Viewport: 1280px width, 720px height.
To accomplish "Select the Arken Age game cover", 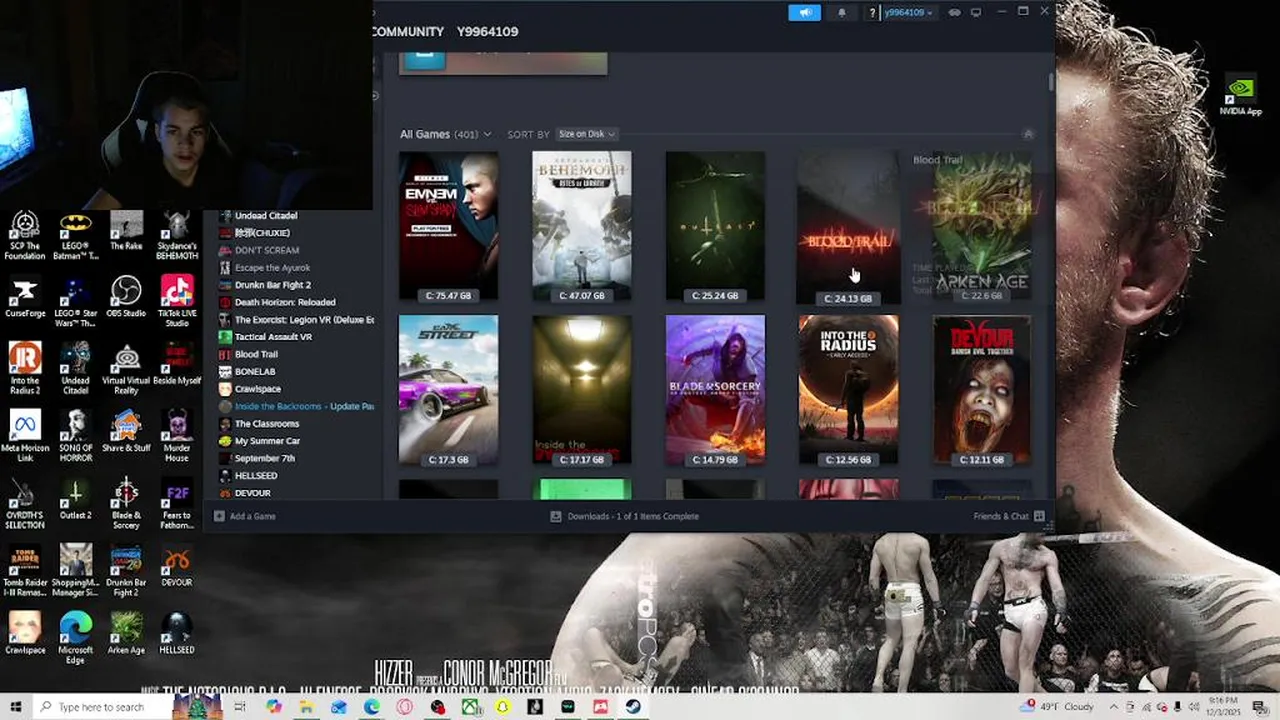I will [982, 226].
